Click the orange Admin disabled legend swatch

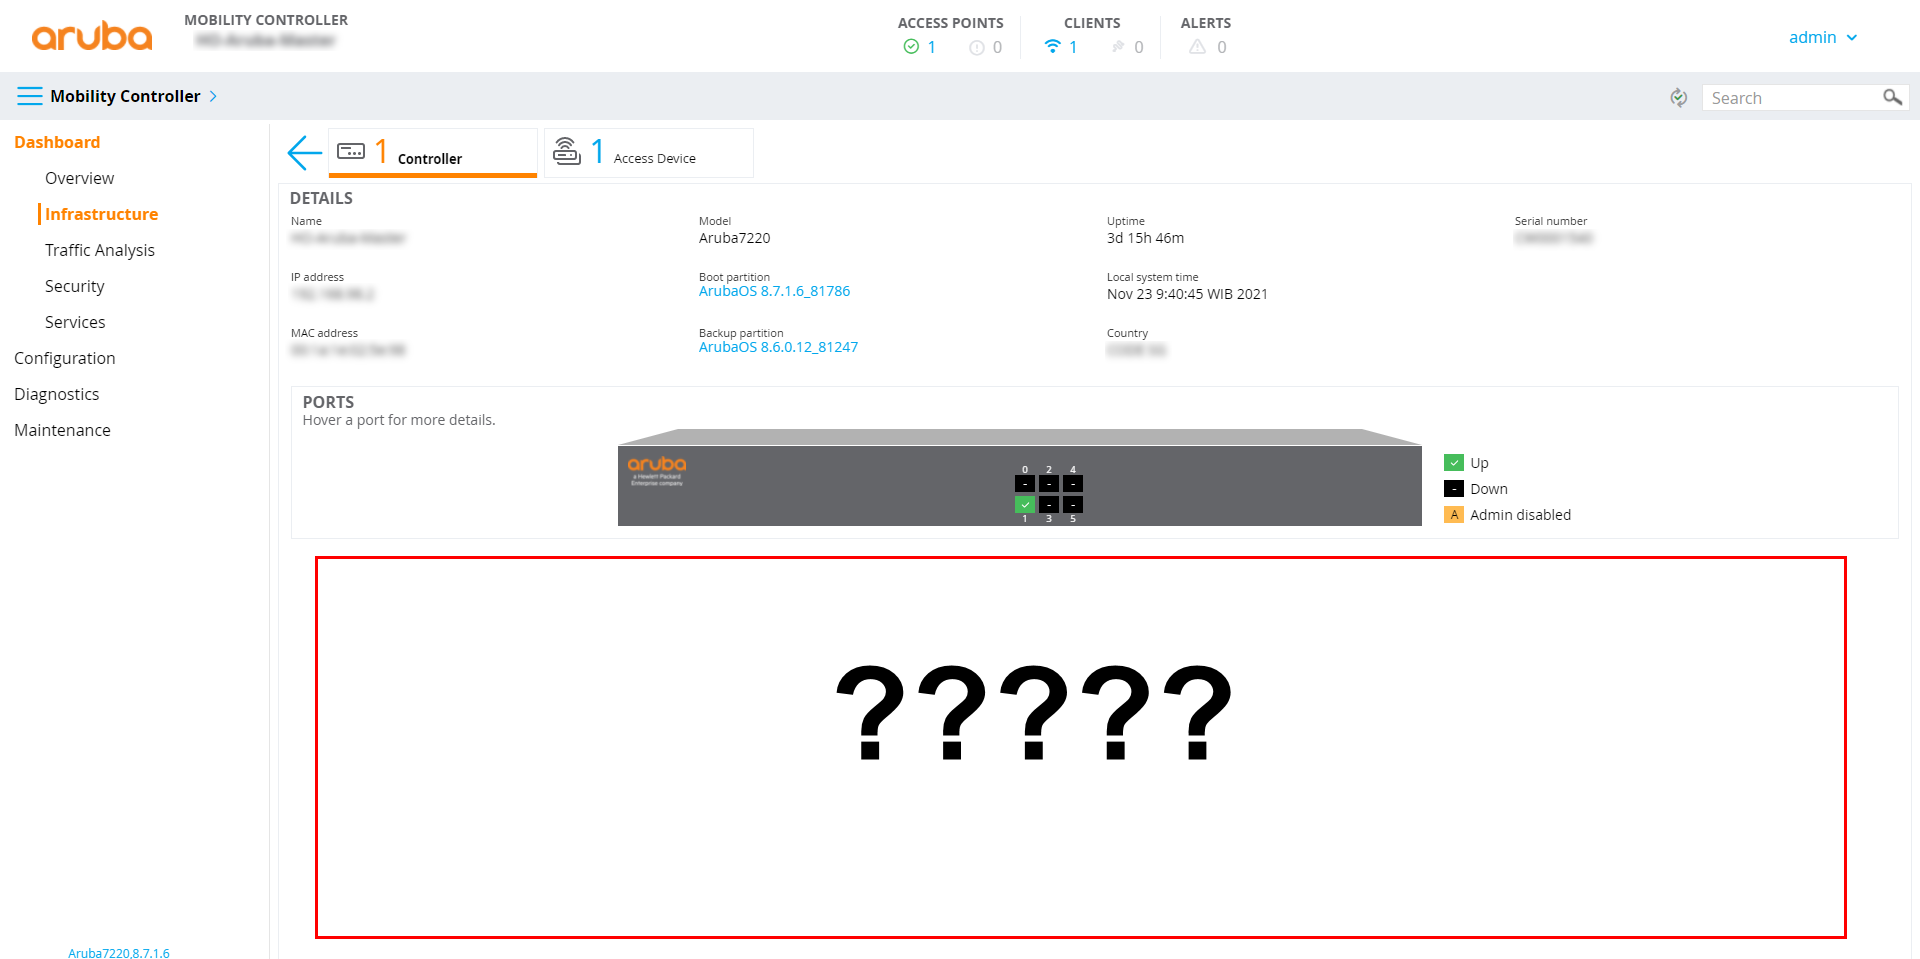click(1454, 515)
